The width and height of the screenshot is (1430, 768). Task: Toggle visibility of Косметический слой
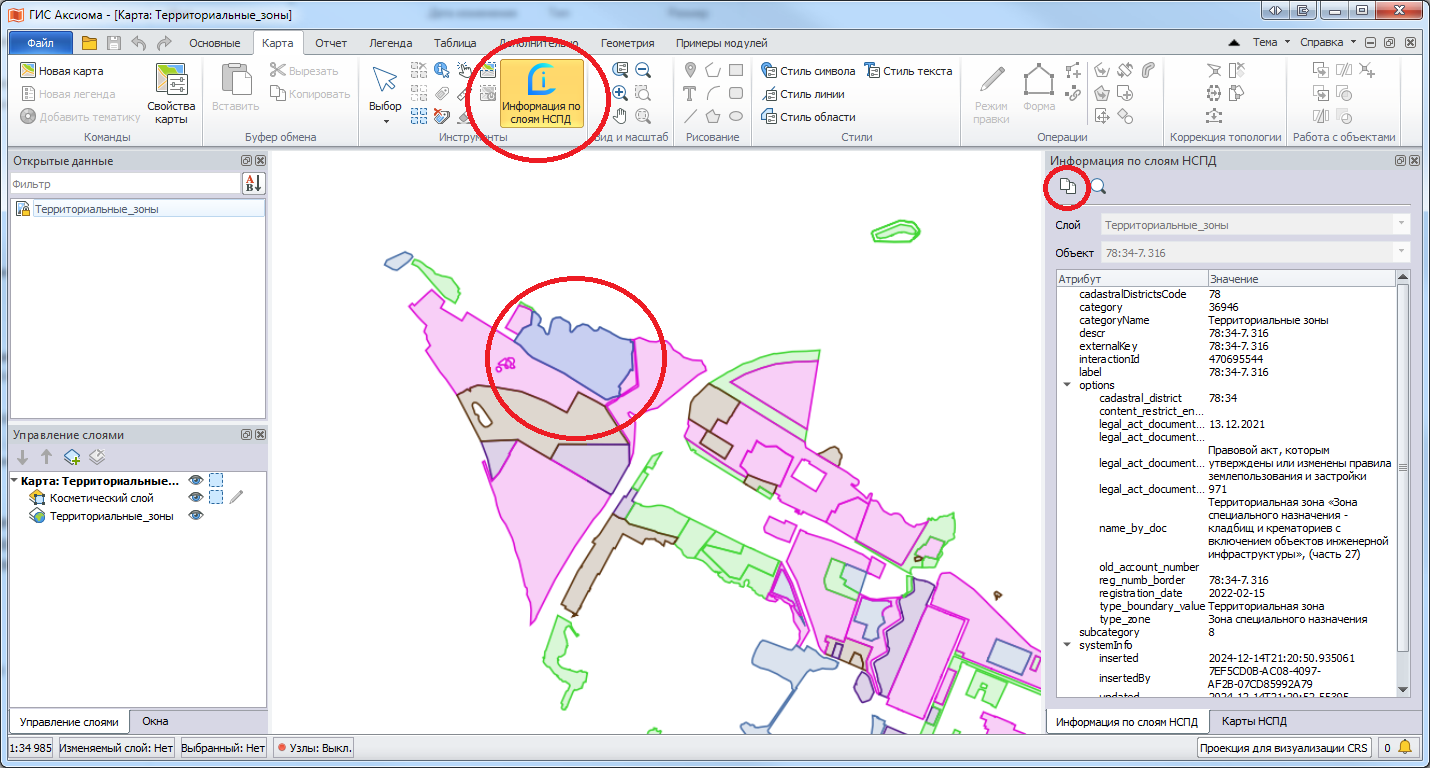click(196, 498)
